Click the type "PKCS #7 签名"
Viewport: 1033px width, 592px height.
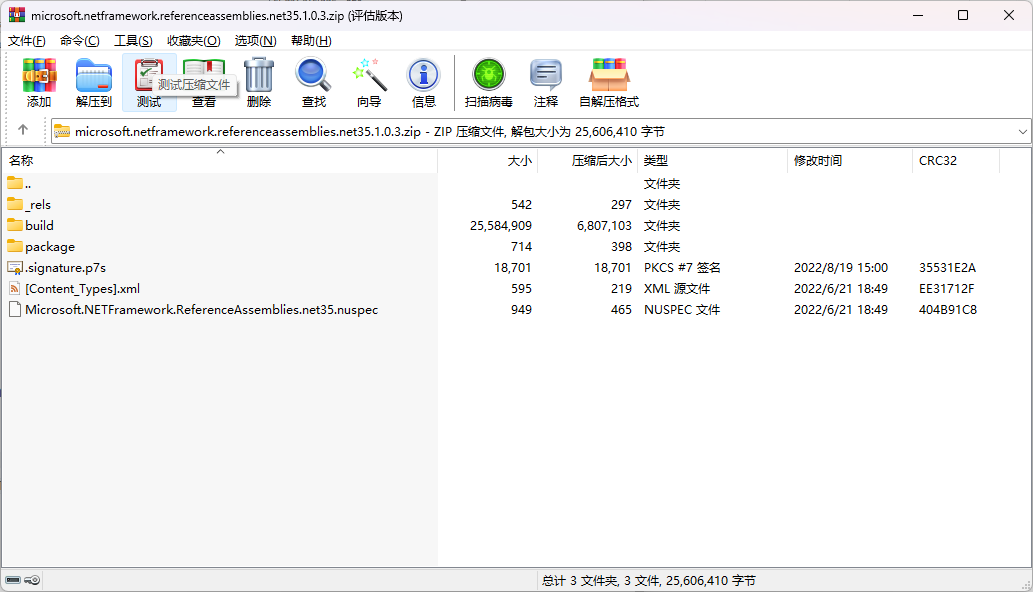682,268
